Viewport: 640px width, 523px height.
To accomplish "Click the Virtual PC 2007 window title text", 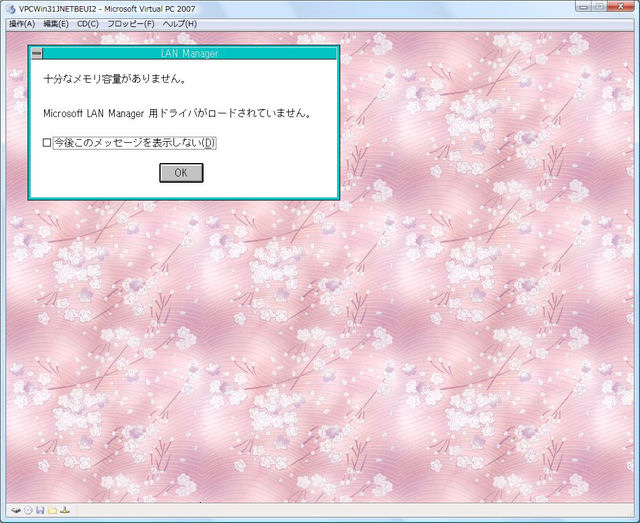I will point(107,9).
